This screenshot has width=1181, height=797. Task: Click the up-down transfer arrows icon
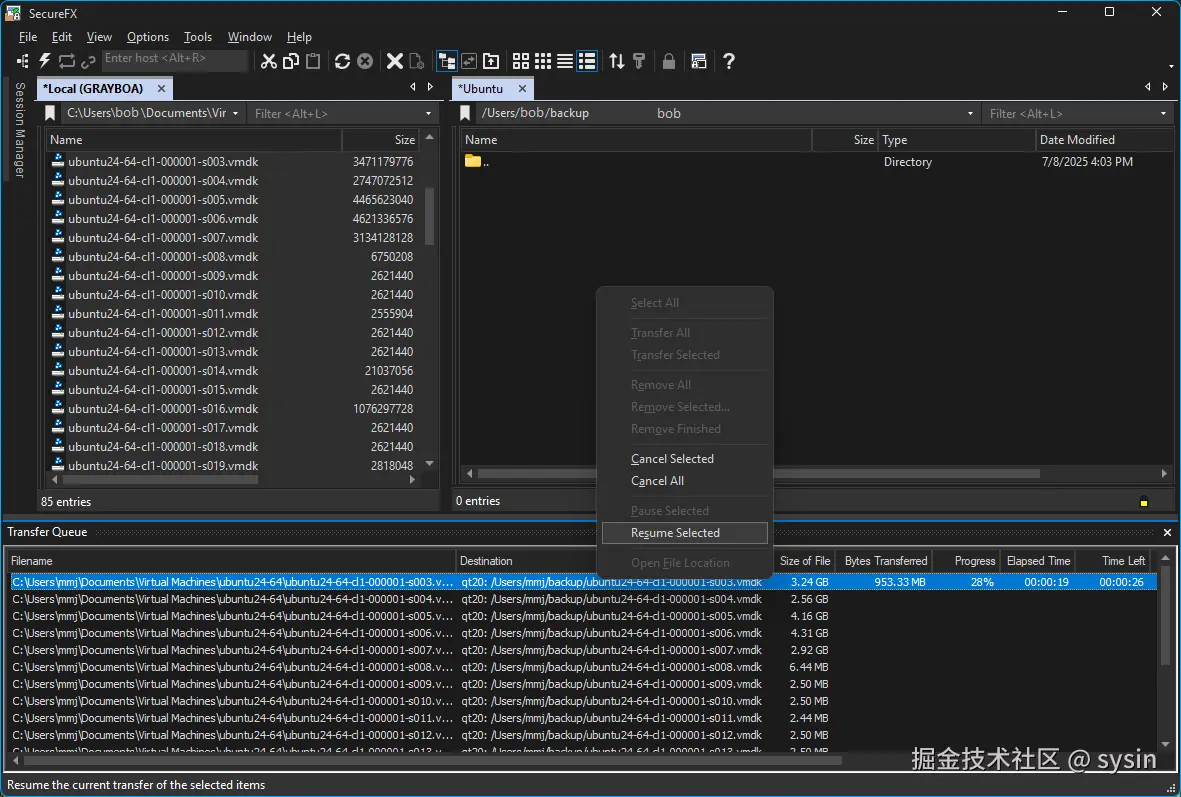pyautogui.click(x=617, y=61)
